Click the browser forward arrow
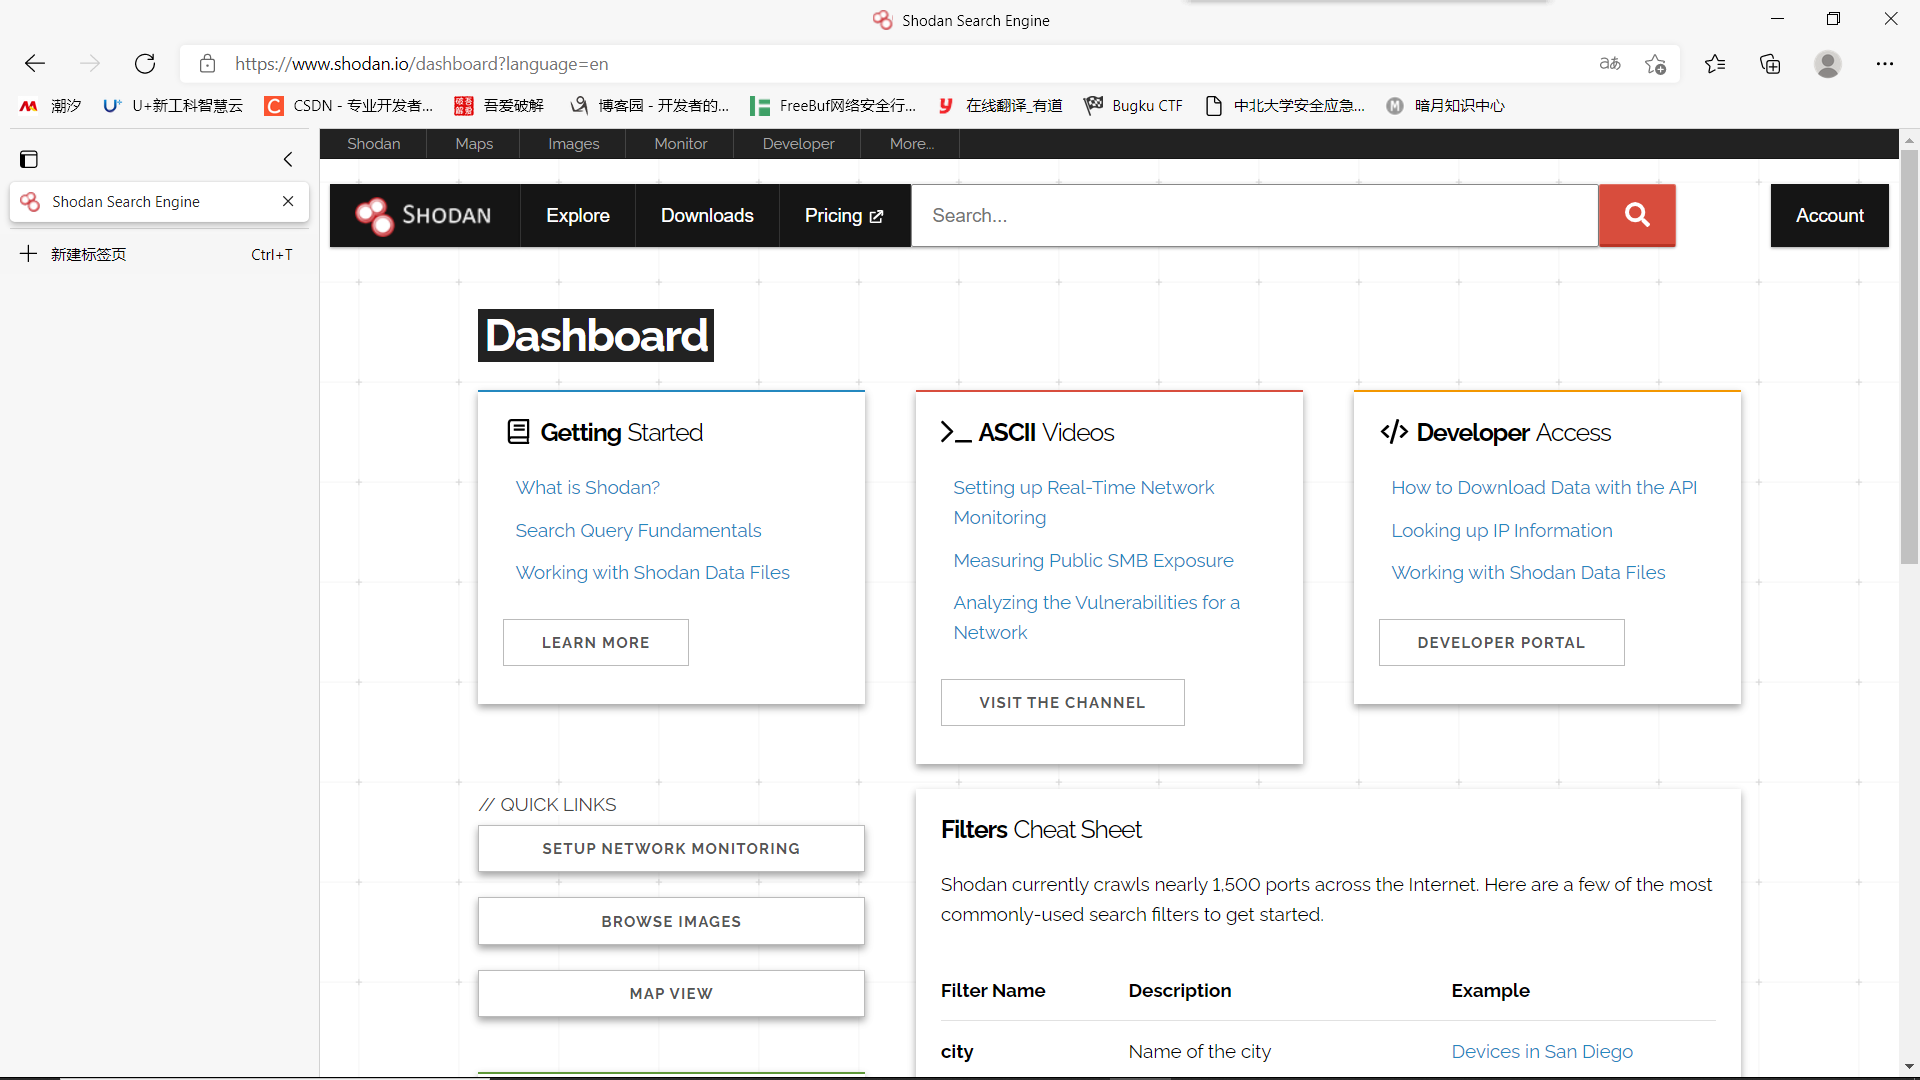Screen dimensions: 1920x1080 click(90, 64)
